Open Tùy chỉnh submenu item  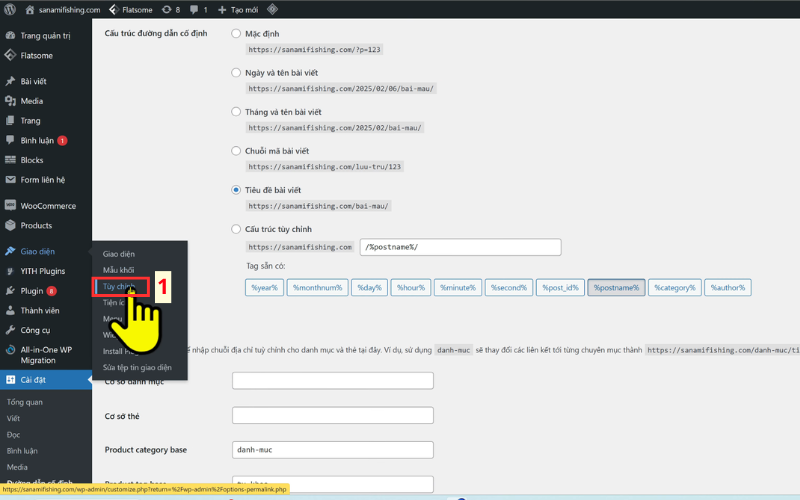click(119, 286)
